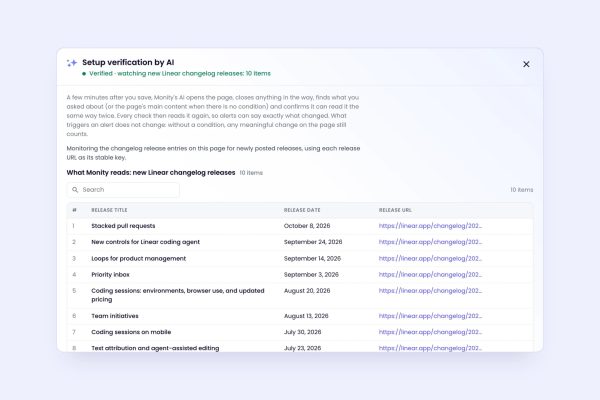Open the URL for Loops for product management
600x400 pixels.
pyautogui.click(x=430, y=258)
